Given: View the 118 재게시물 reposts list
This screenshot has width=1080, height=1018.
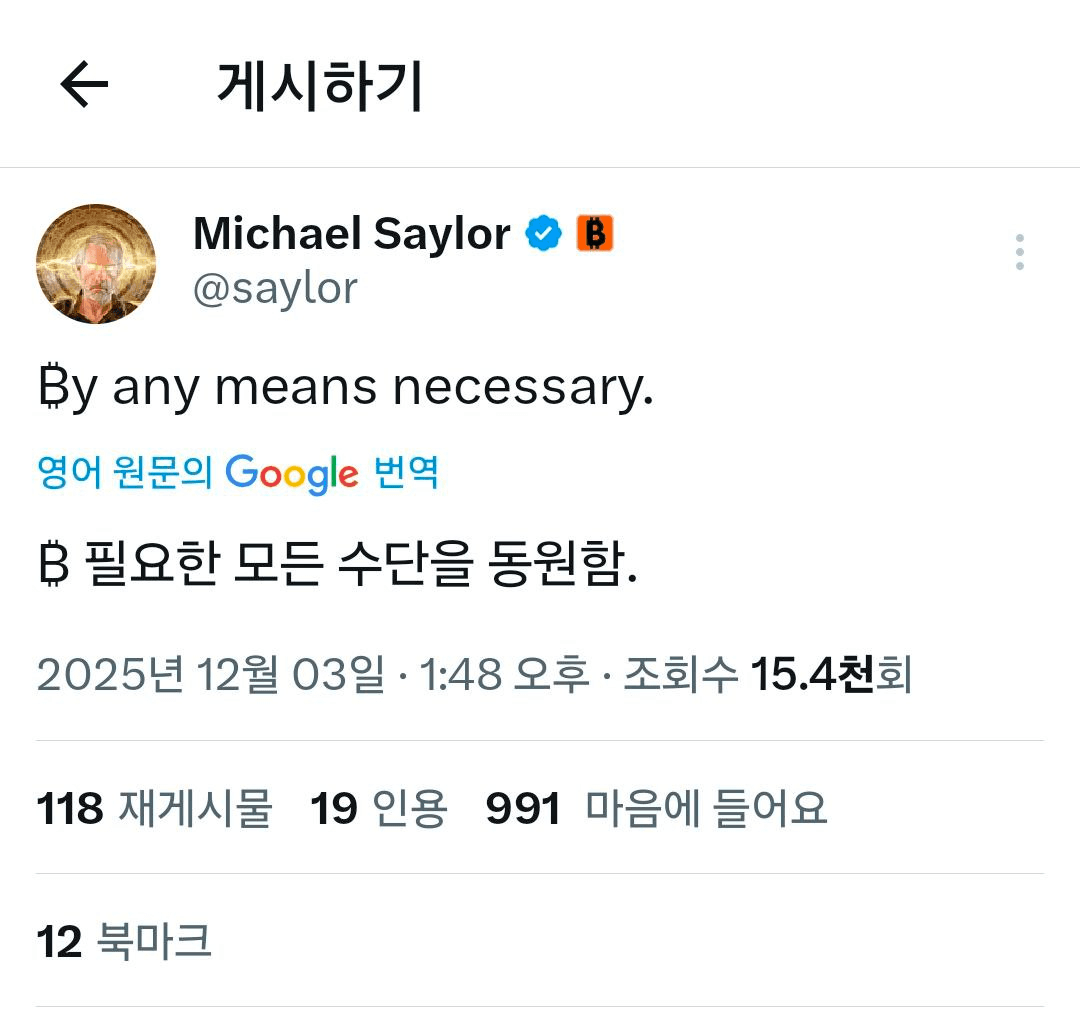Looking at the screenshot, I should (154, 808).
